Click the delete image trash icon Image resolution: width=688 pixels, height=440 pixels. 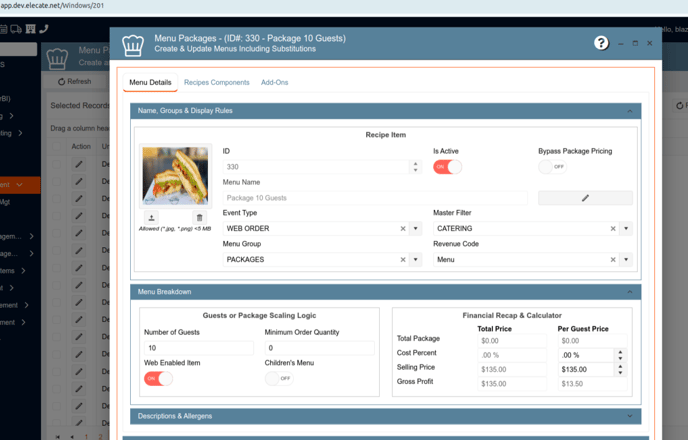point(199,217)
